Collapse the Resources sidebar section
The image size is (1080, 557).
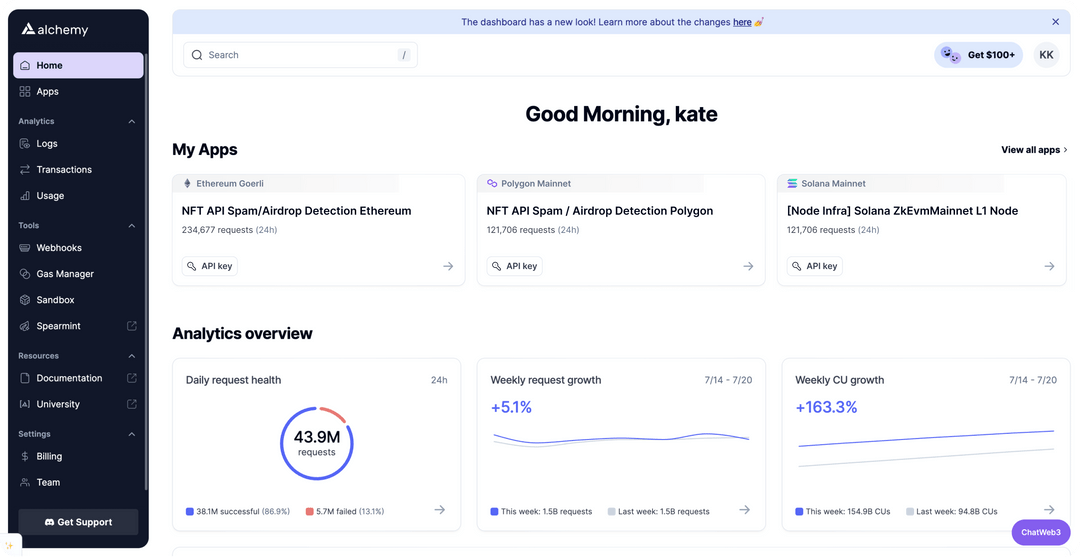(x=132, y=356)
